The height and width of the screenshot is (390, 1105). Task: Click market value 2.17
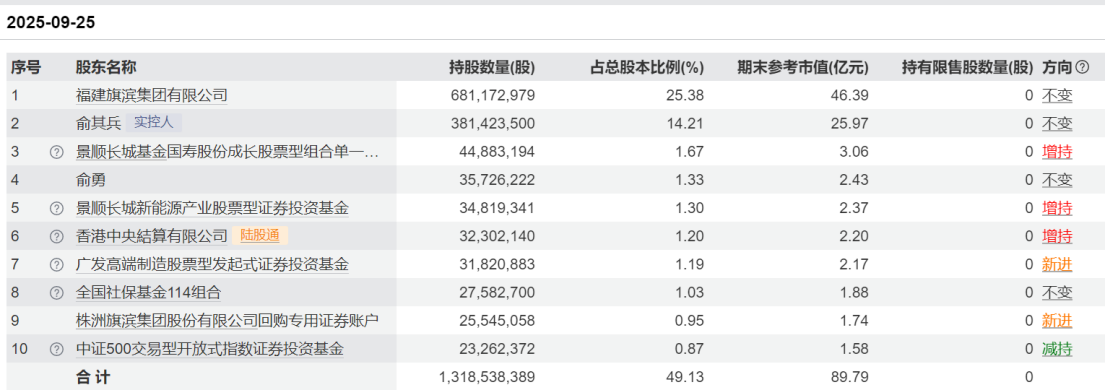tap(855, 264)
